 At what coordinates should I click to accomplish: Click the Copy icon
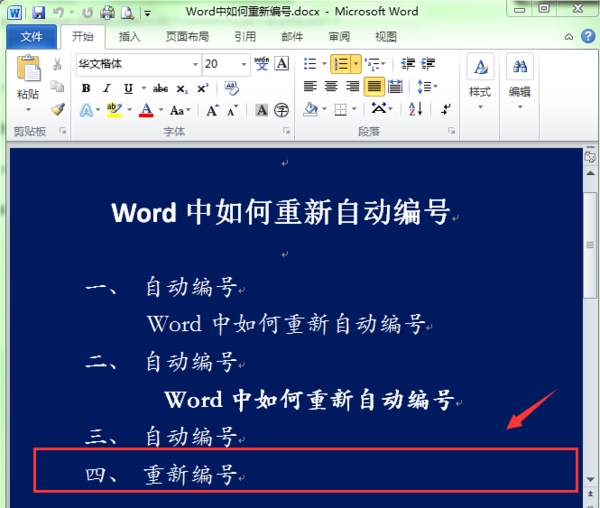tap(57, 86)
